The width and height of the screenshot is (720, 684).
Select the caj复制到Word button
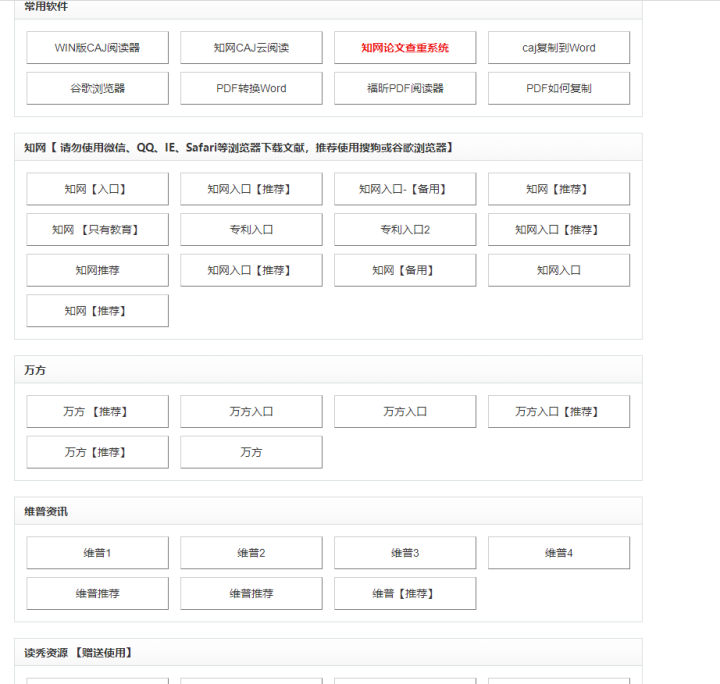559,48
